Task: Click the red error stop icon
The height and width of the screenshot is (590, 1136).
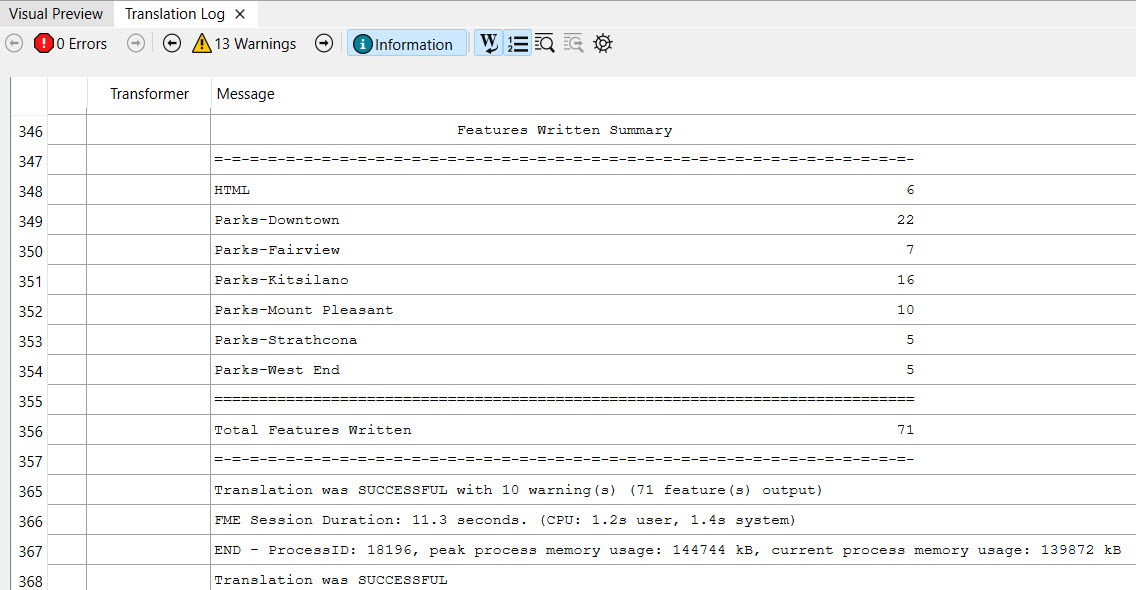Action: pos(44,44)
